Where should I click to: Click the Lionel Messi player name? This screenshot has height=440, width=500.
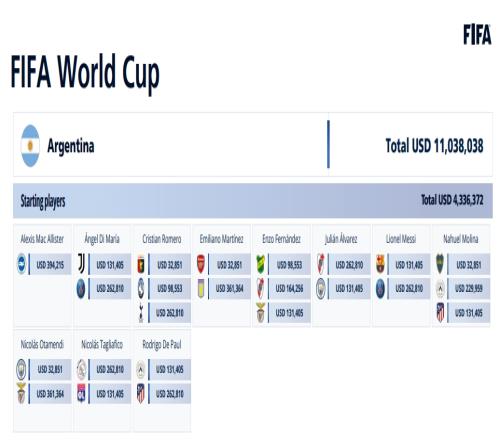401,239
